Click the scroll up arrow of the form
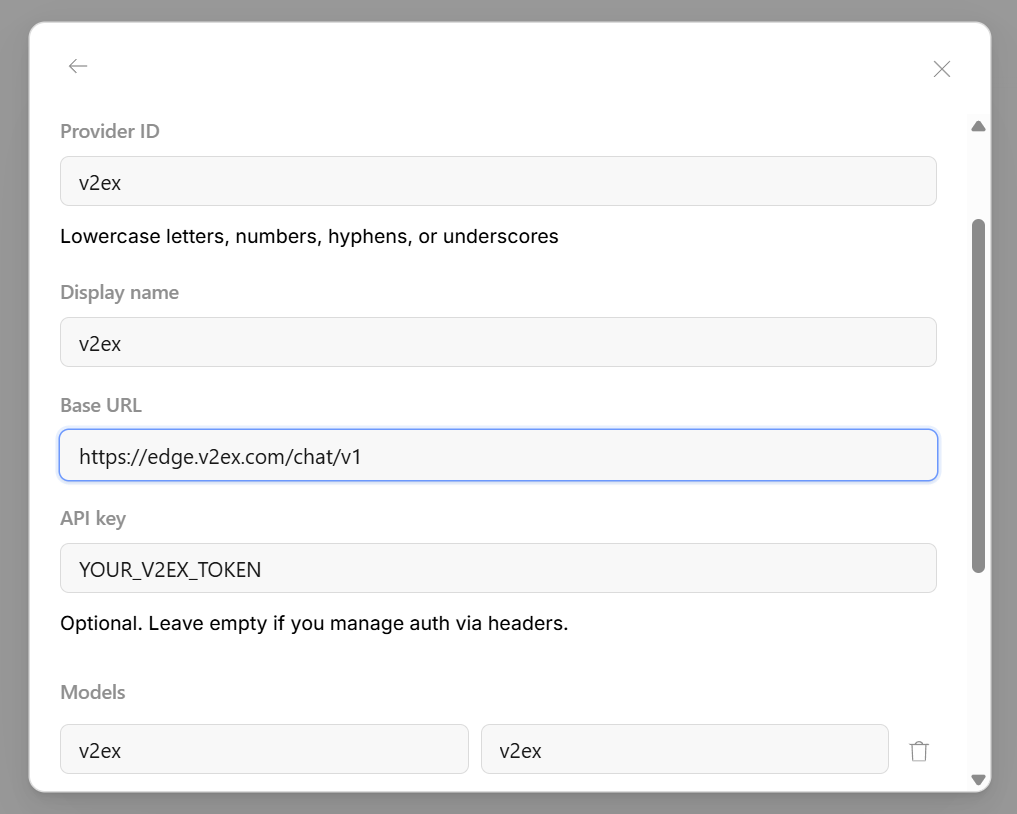Viewport: 1017px width, 814px height. tap(978, 126)
